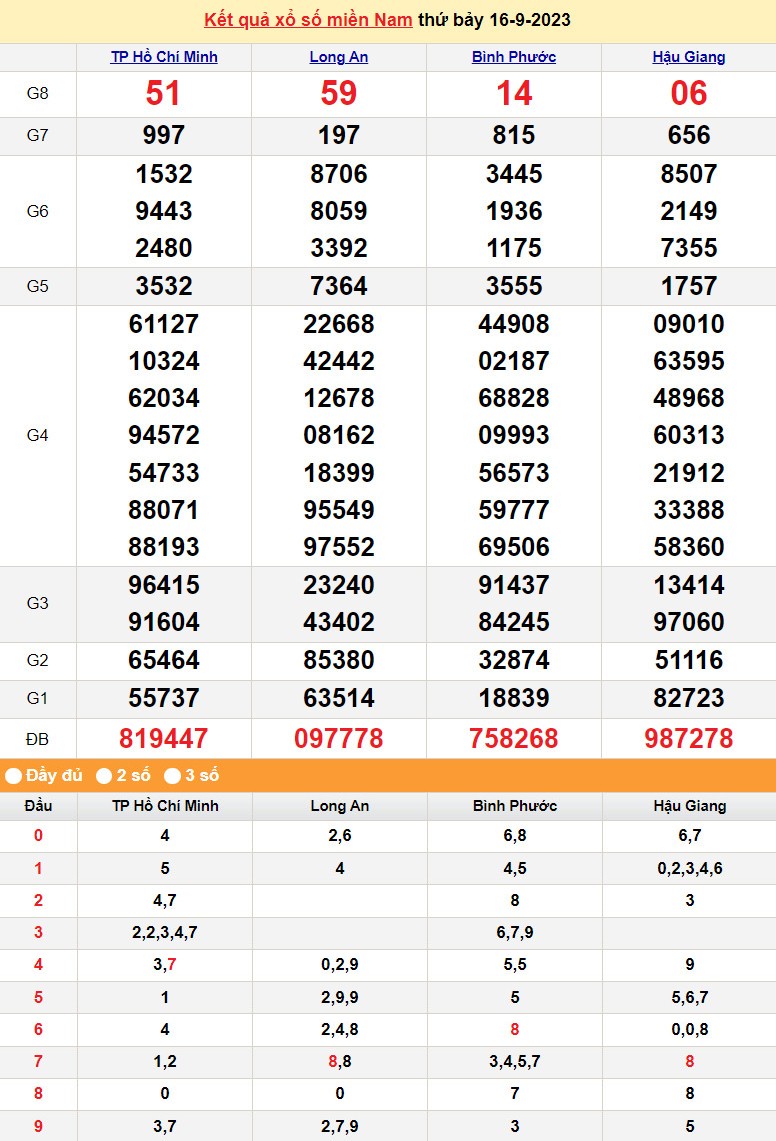This screenshot has width=776, height=1141.
Task: Open the 'Kết quả xổ số miền Nam' title link
Action: coord(308,20)
